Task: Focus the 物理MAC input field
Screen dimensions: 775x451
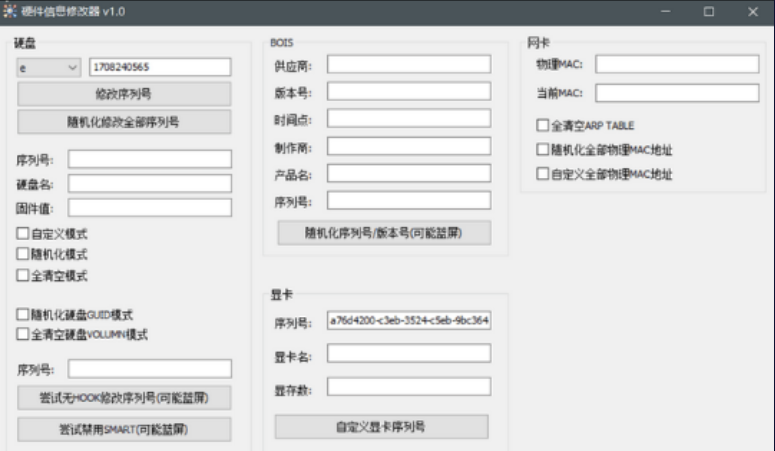Action: coord(677,64)
